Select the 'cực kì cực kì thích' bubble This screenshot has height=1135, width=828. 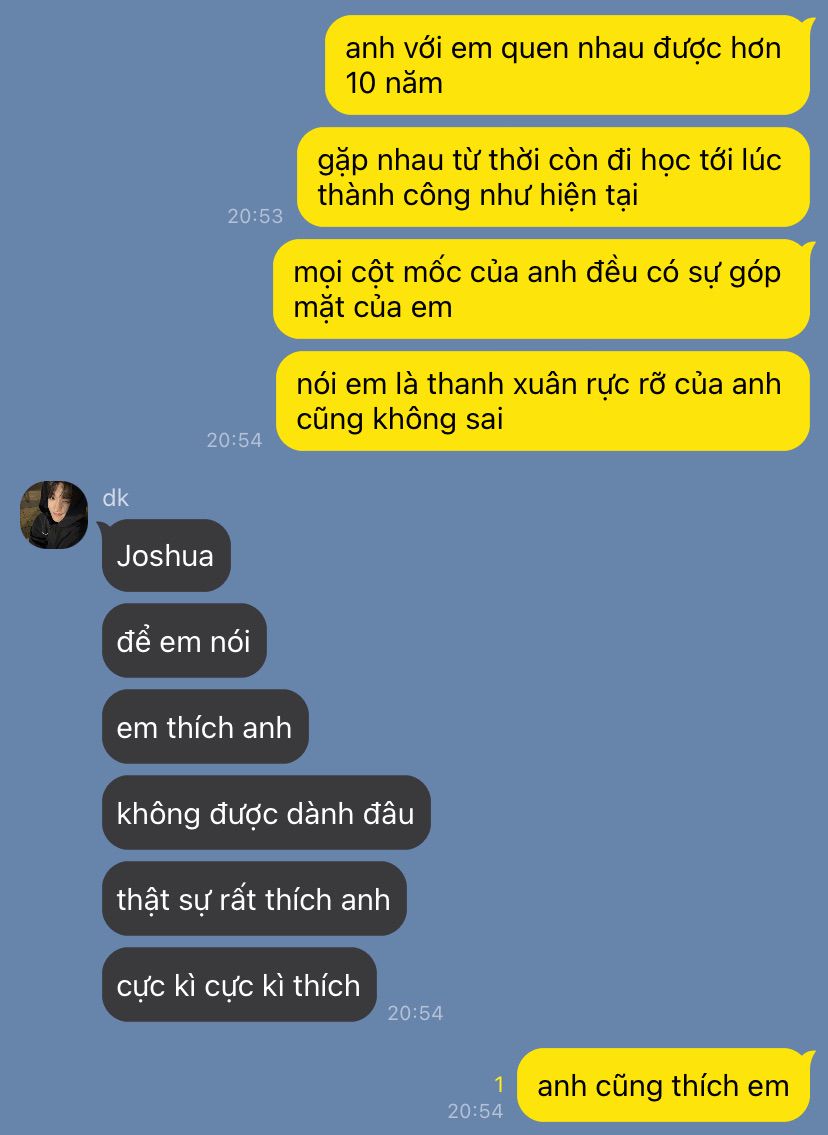click(x=239, y=985)
